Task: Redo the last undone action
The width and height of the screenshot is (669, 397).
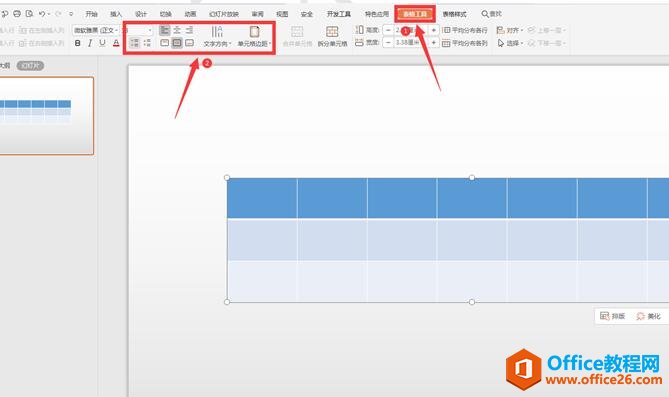Action: pyautogui.click(x=58, y=14)
